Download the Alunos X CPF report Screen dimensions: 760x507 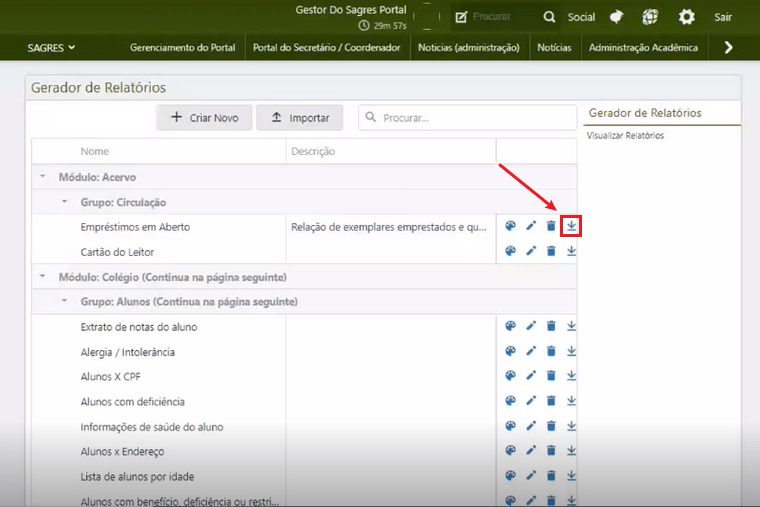571,376
